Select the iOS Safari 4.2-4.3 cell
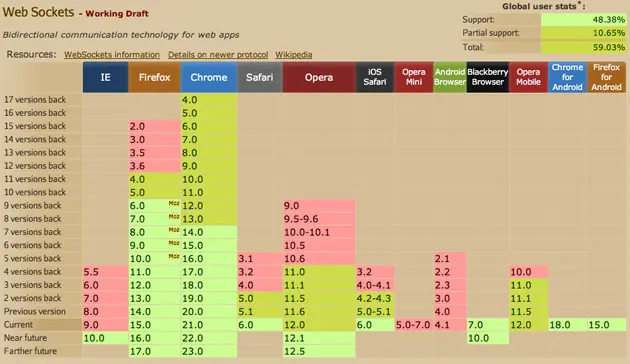The width and height of the screenshot is (630, 364). click(x=375, y=298)
